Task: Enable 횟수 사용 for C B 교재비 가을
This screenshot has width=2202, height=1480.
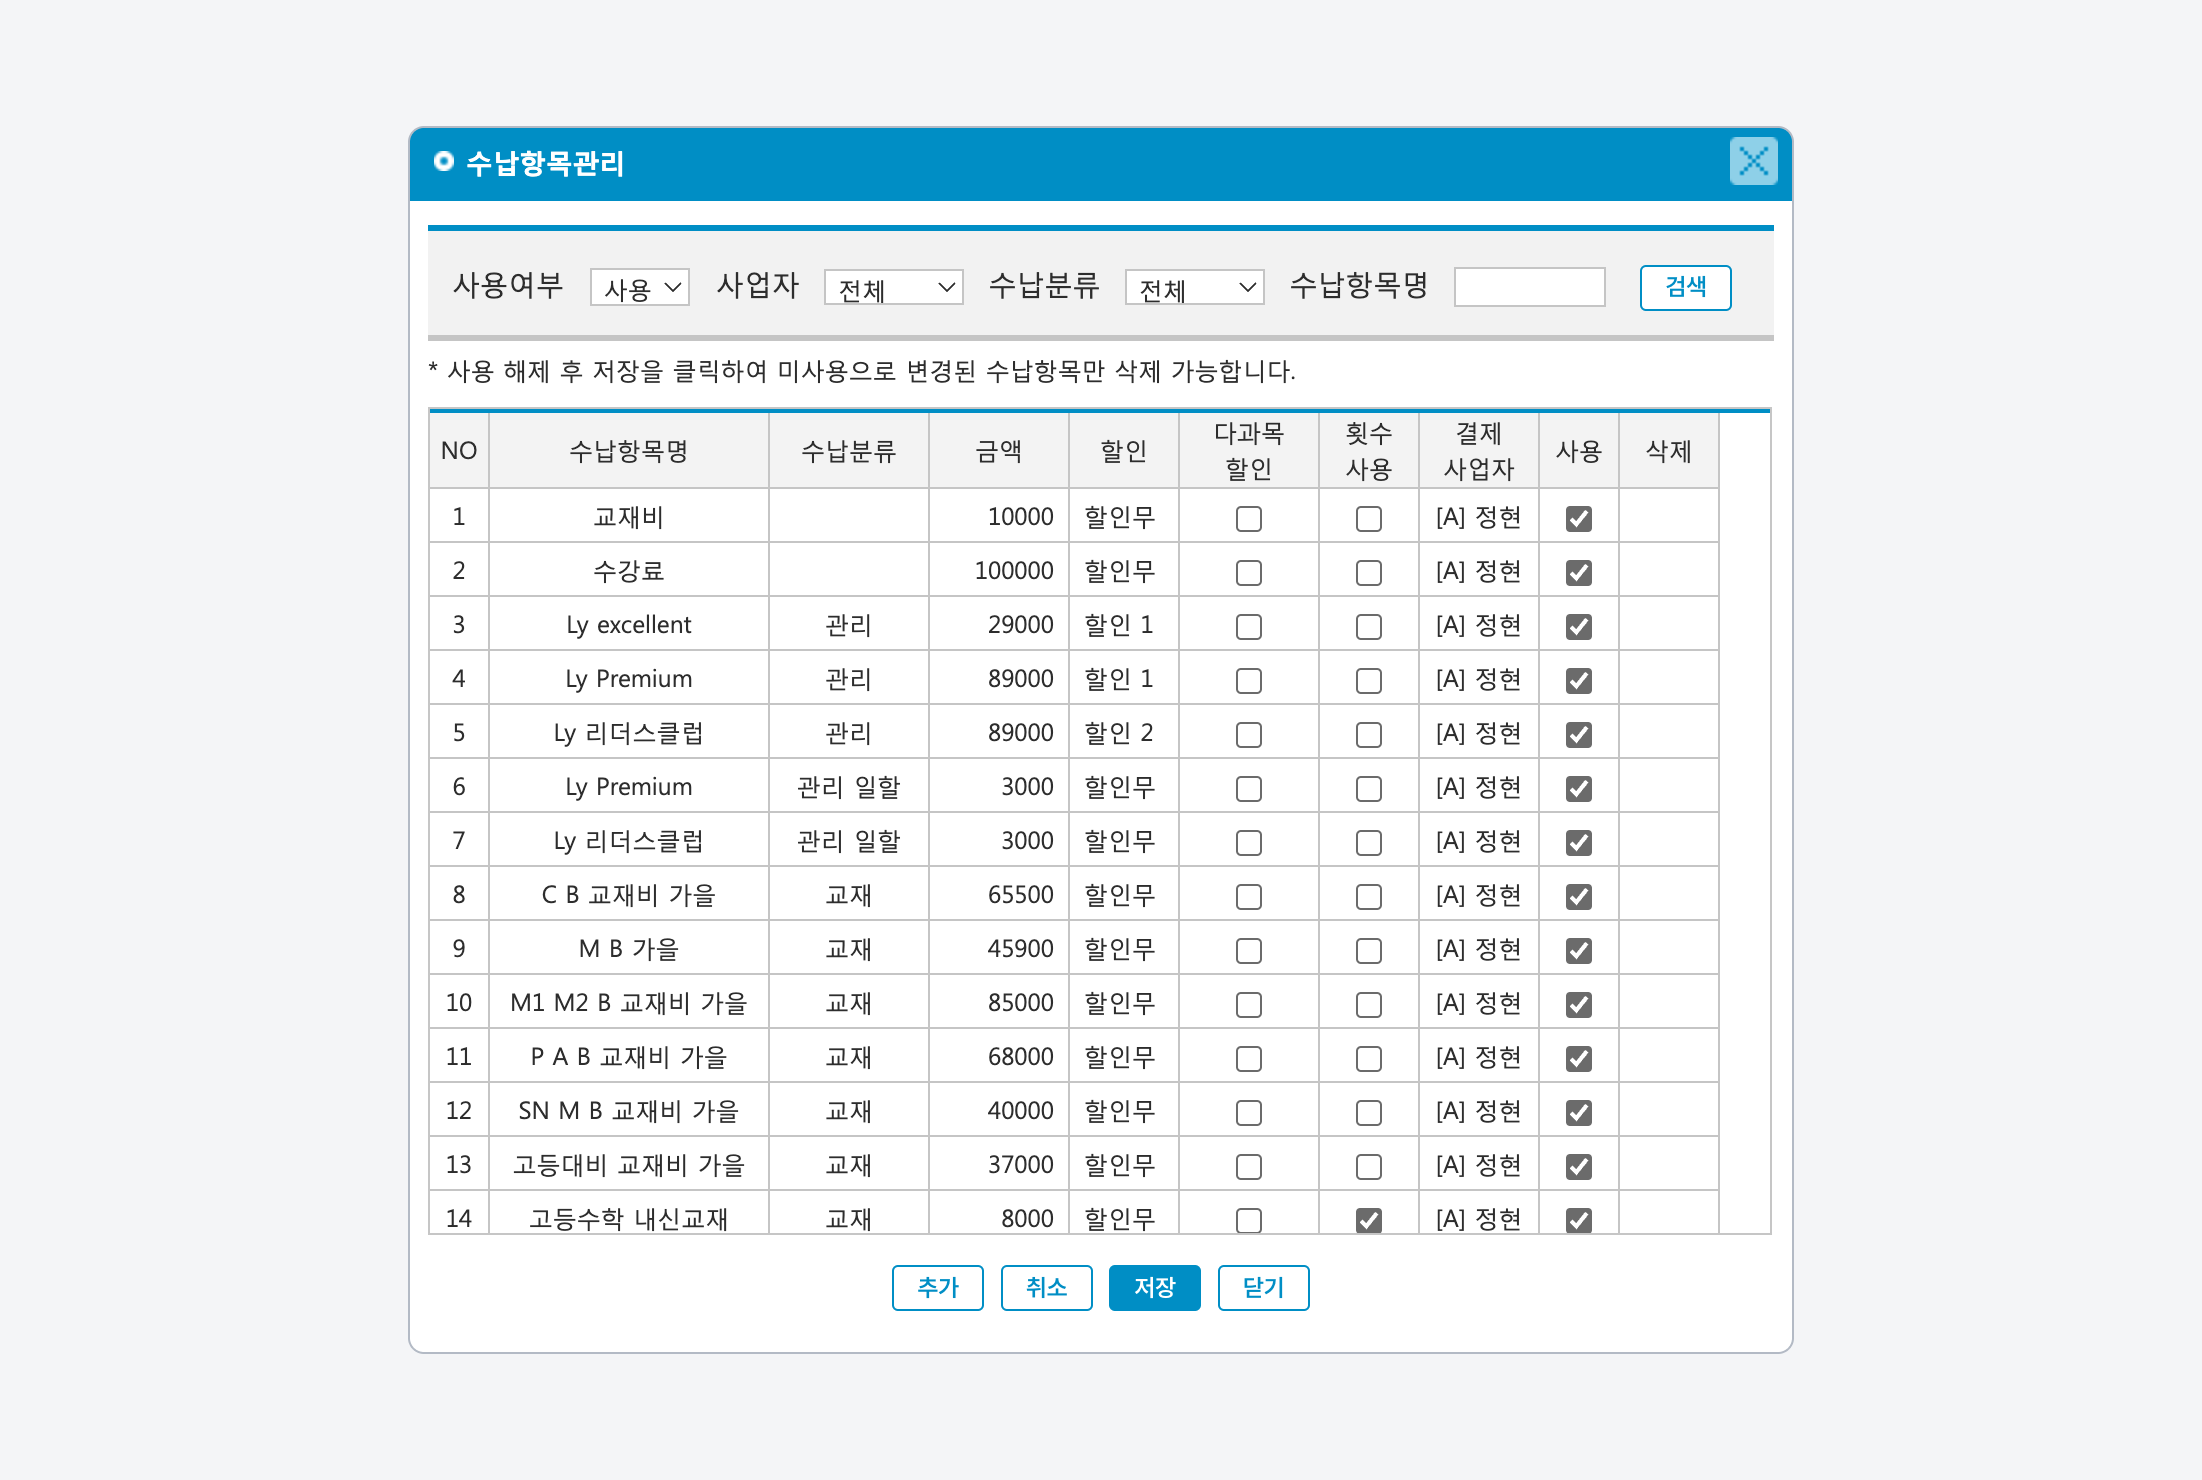Action: [1368, 896]
